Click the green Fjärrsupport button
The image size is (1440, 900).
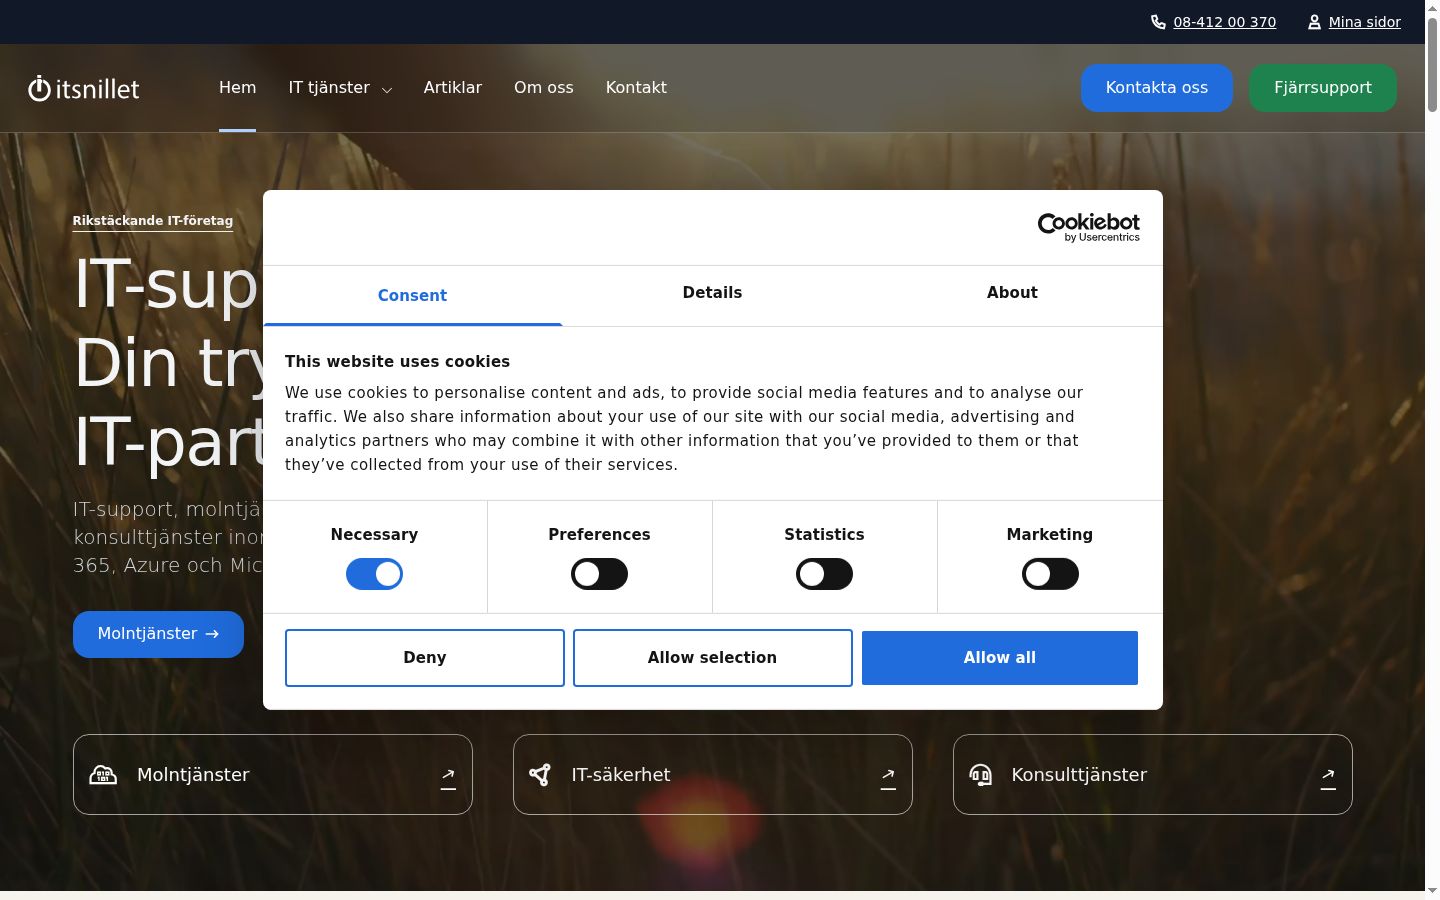1323,88
